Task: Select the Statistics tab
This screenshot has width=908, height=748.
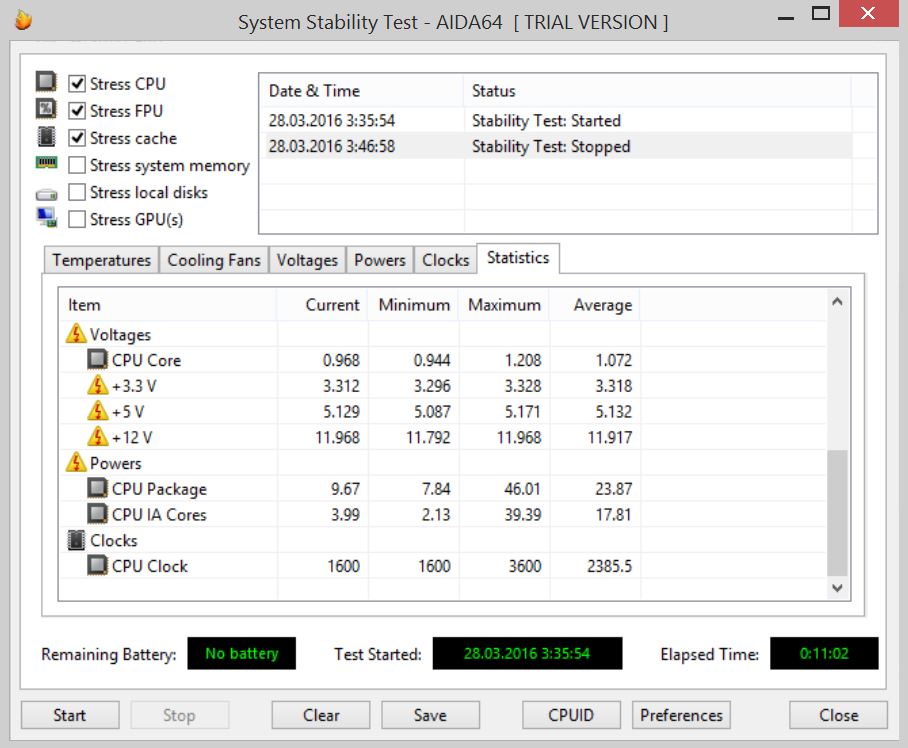Action: [518, 258]
